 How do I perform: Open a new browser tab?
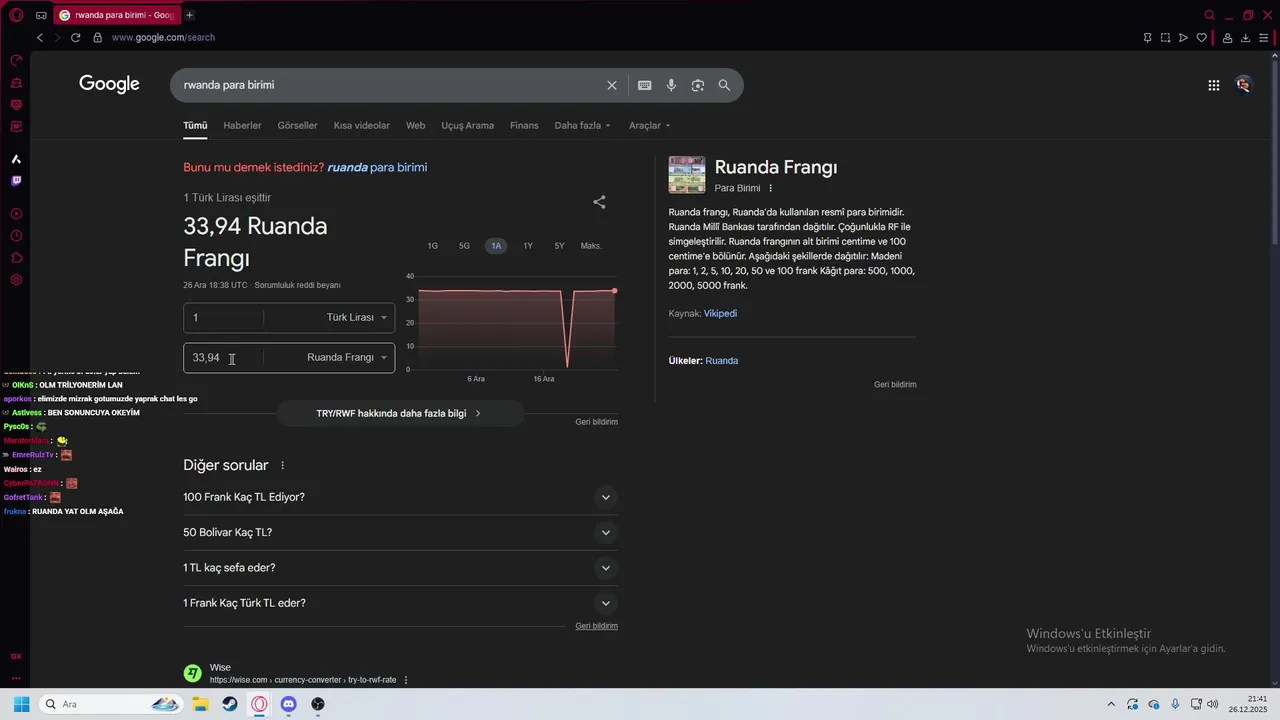[189, 15]
